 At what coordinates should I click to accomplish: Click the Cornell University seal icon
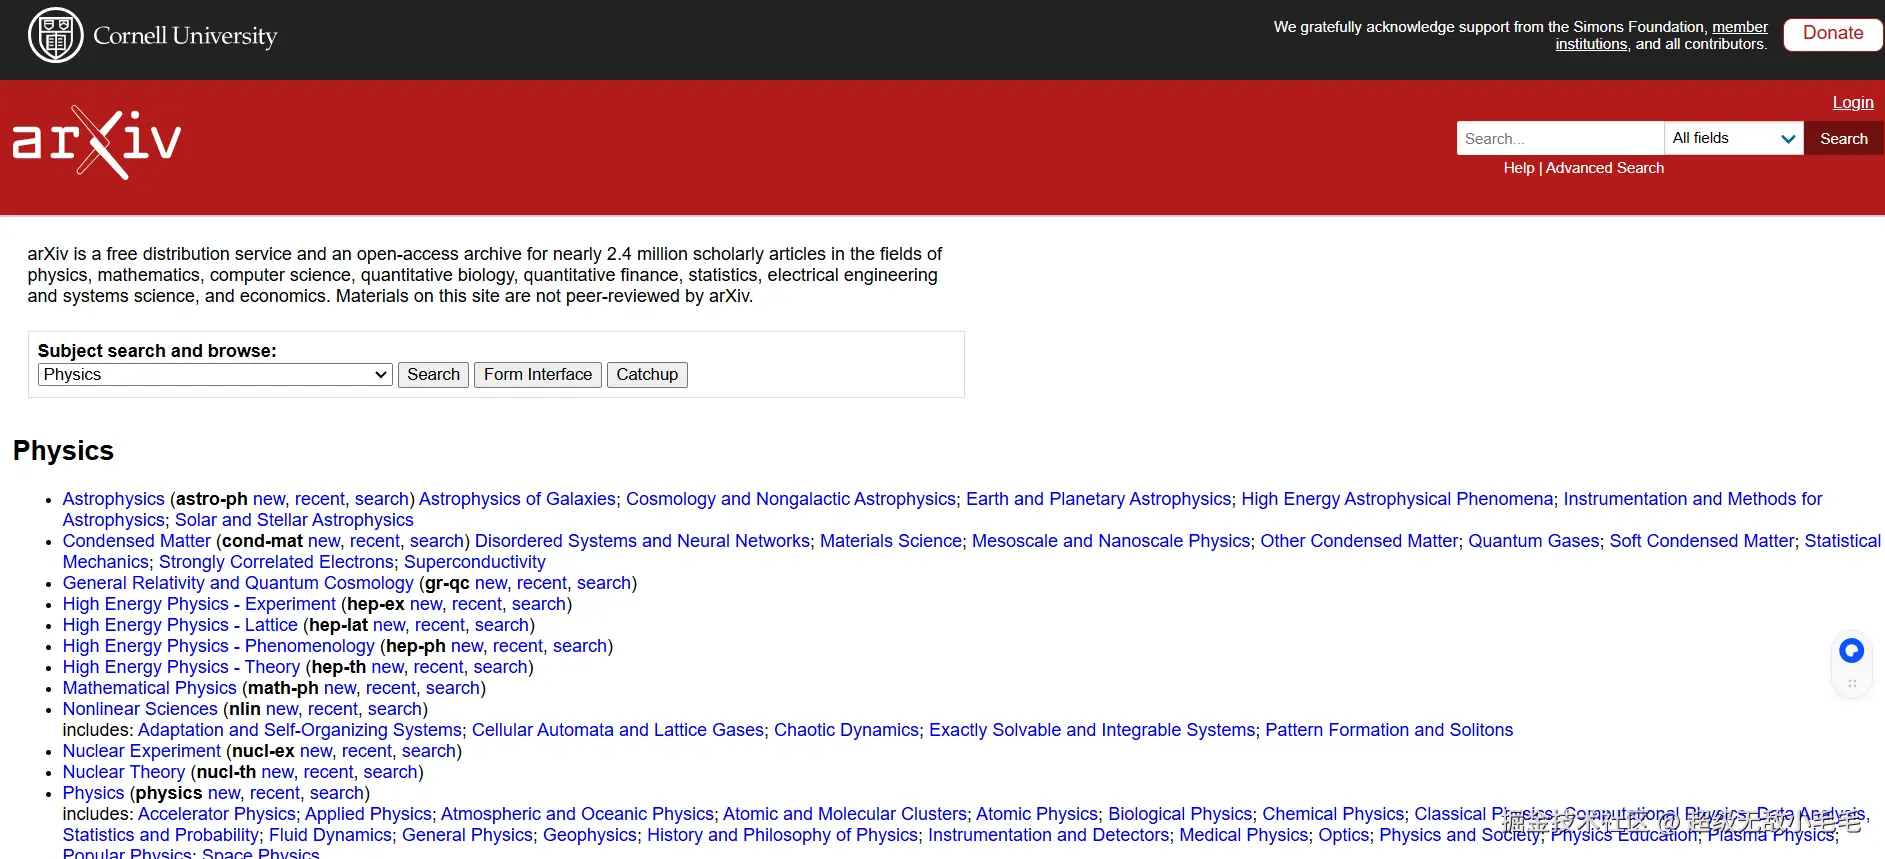(x=56, y=35)
